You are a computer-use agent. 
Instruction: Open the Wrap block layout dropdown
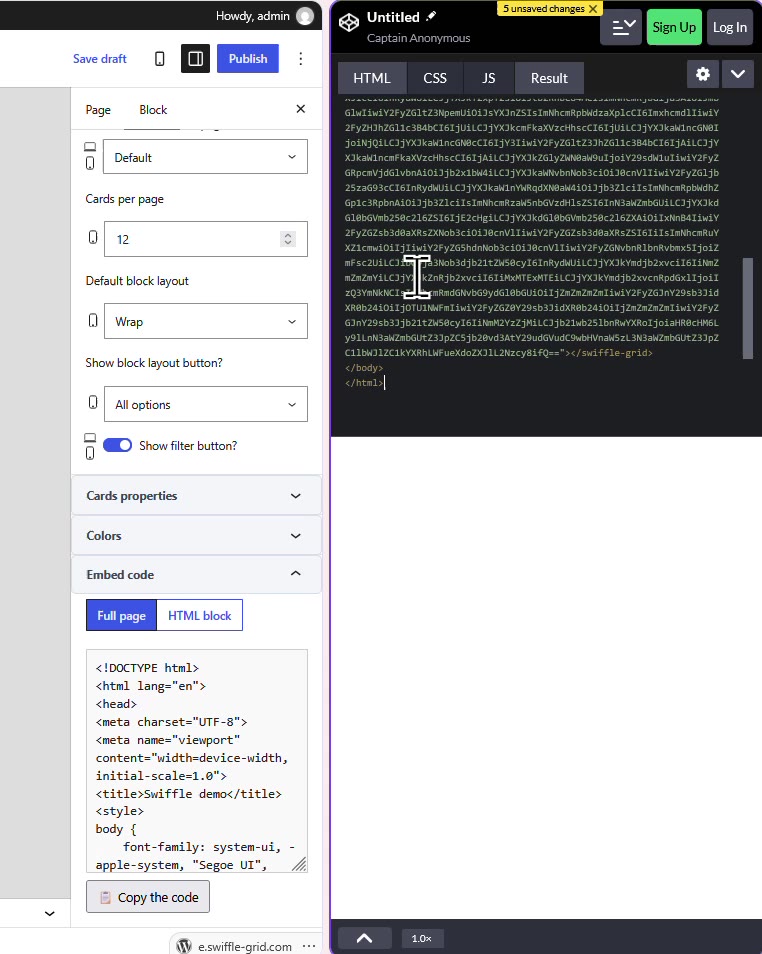206,321
